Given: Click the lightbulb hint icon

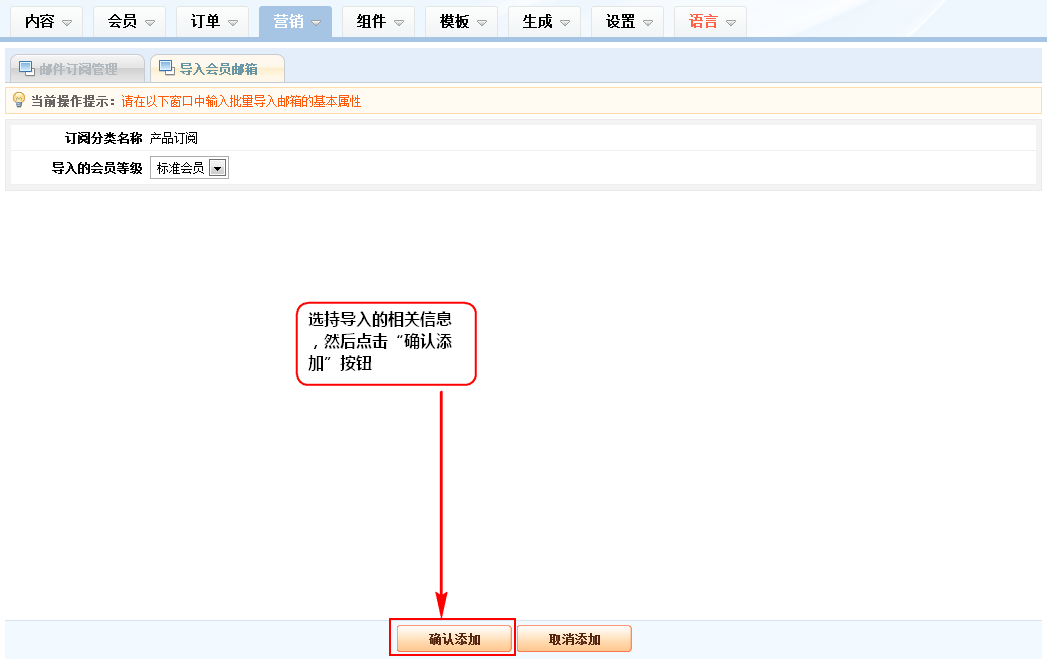Looking at the screenshot, I should [18, 100].
